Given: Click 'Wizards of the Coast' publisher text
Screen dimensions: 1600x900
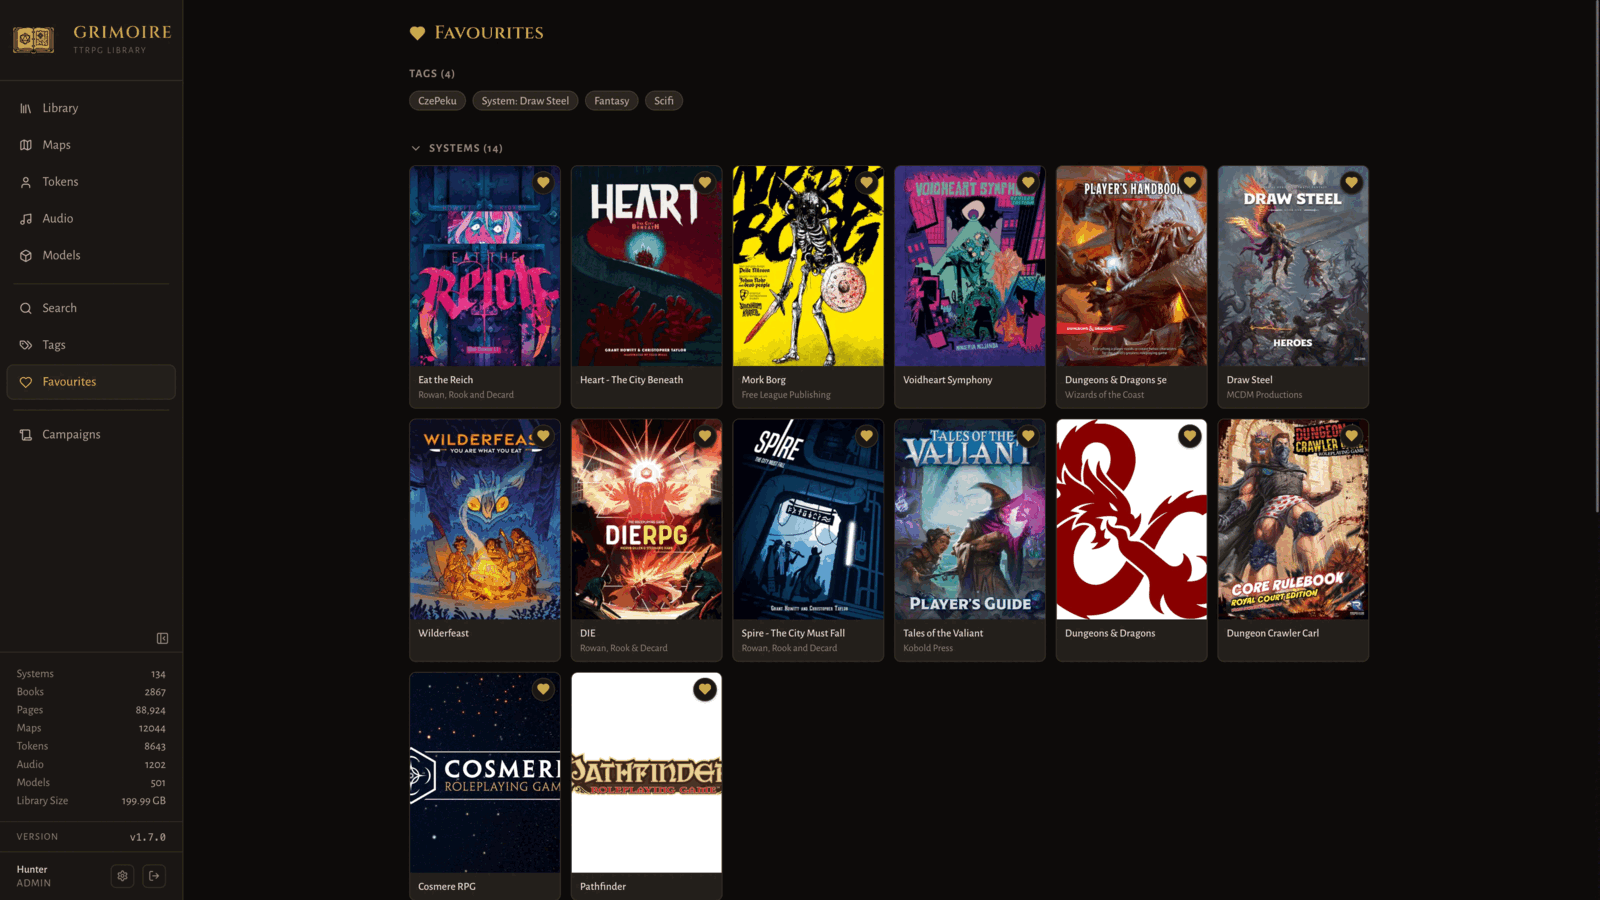Looking at the screenshot, I should pos(1104,395).
